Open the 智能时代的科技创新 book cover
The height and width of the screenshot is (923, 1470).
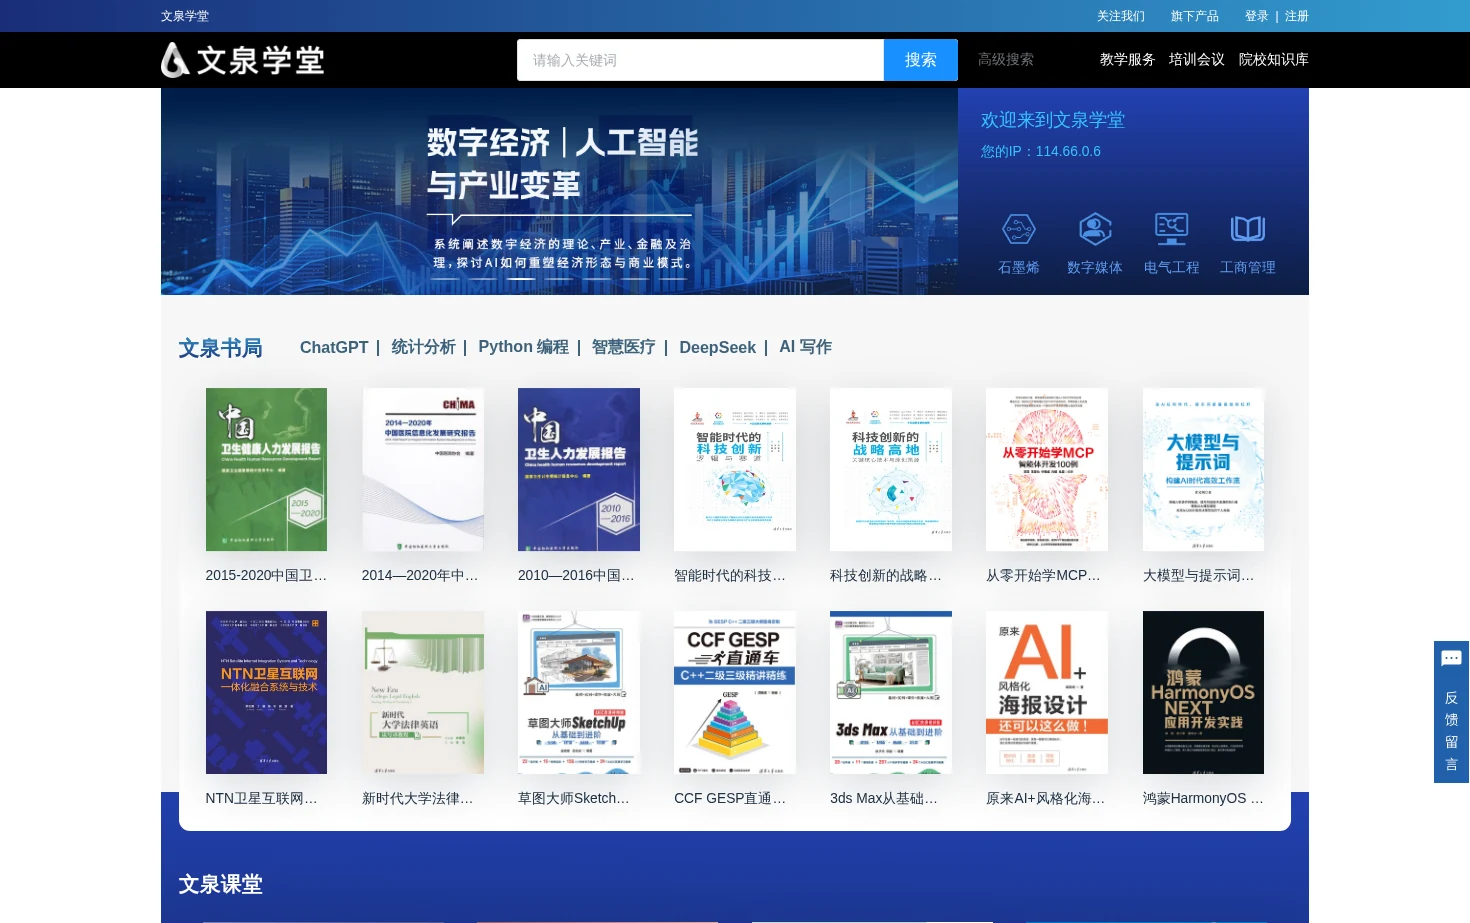coord(735,469)
